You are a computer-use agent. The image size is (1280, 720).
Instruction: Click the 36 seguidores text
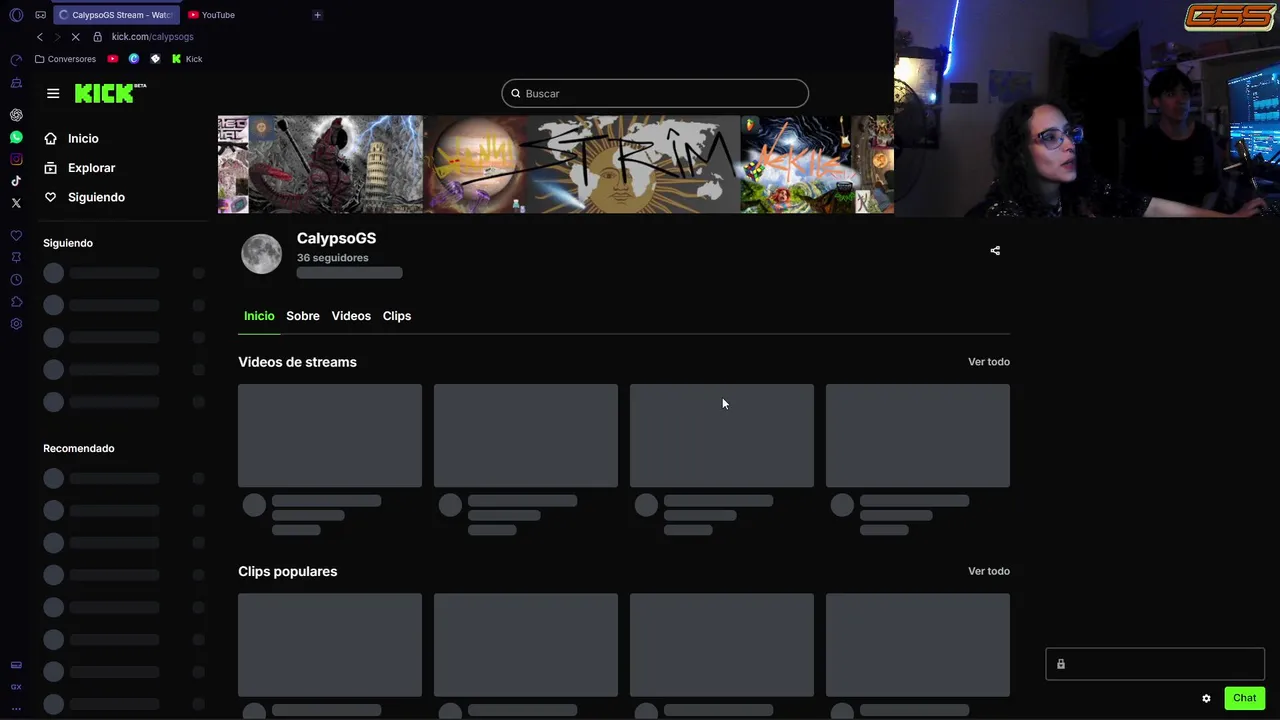(x=332, y=258)
